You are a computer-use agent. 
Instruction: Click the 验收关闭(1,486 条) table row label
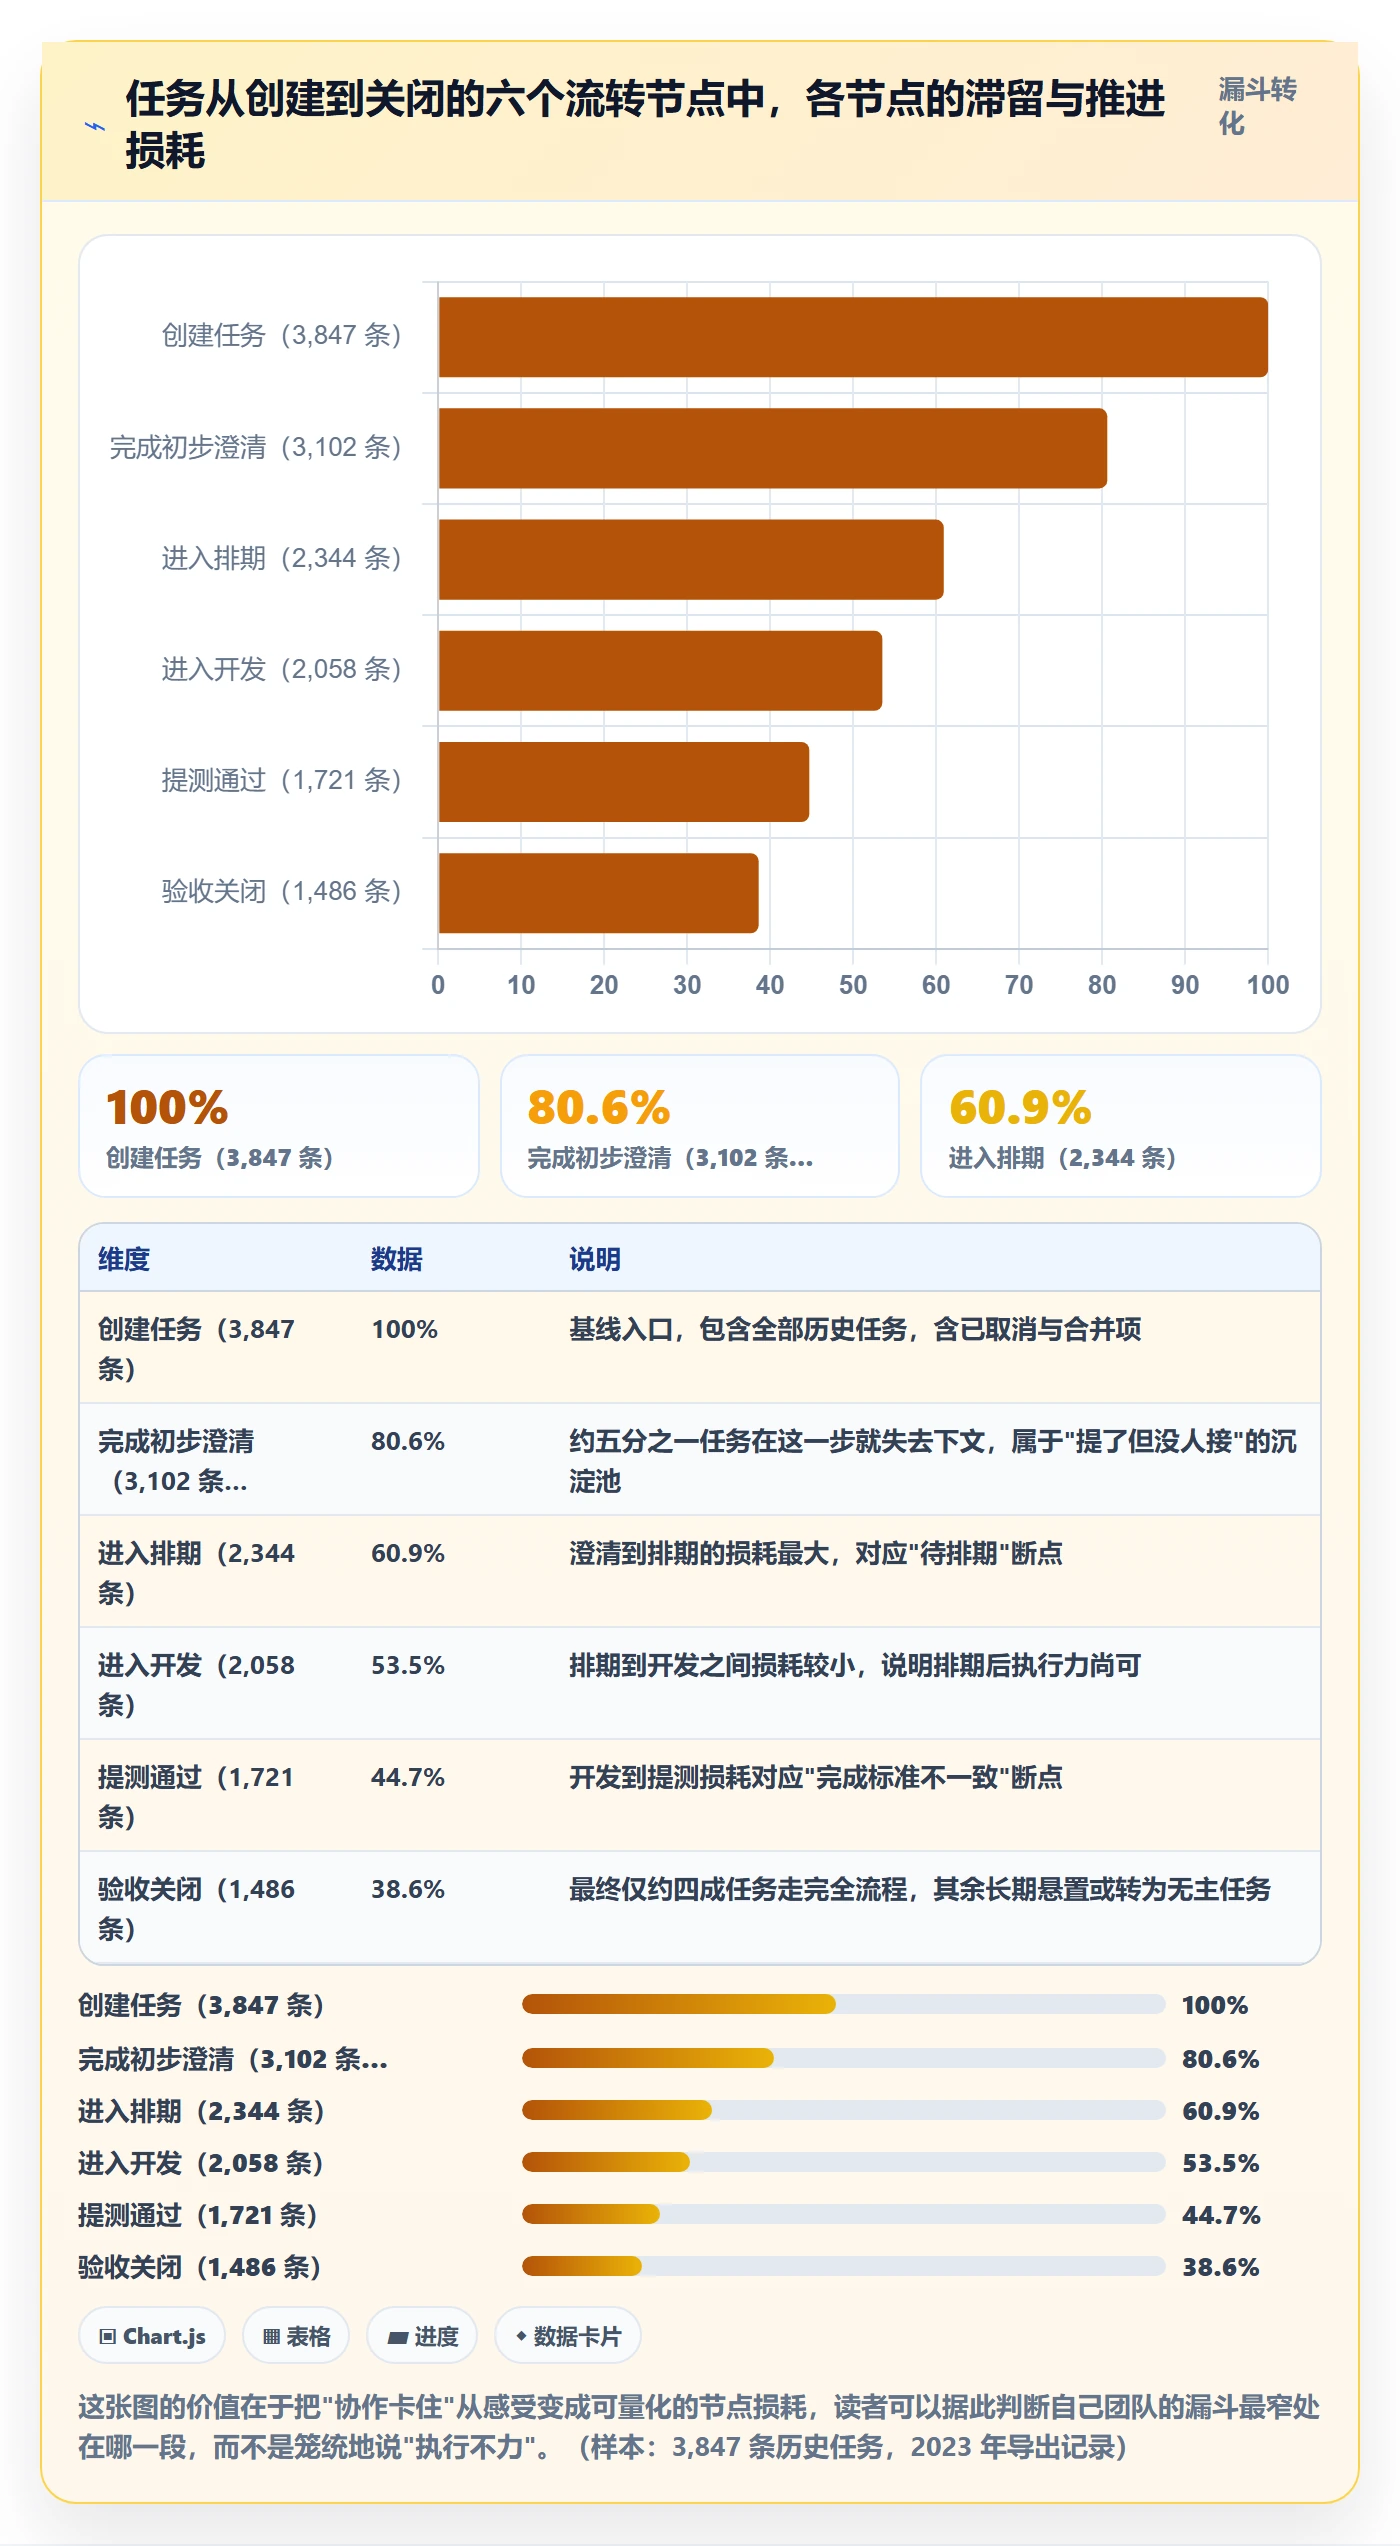[x=196, y=1909]
